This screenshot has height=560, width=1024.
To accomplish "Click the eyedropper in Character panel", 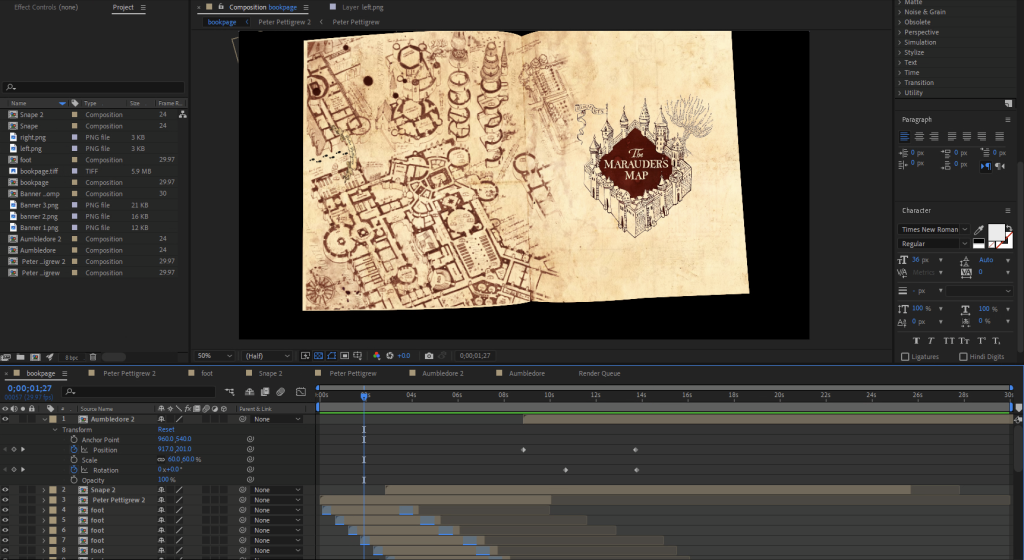I will tap(978, 229).
